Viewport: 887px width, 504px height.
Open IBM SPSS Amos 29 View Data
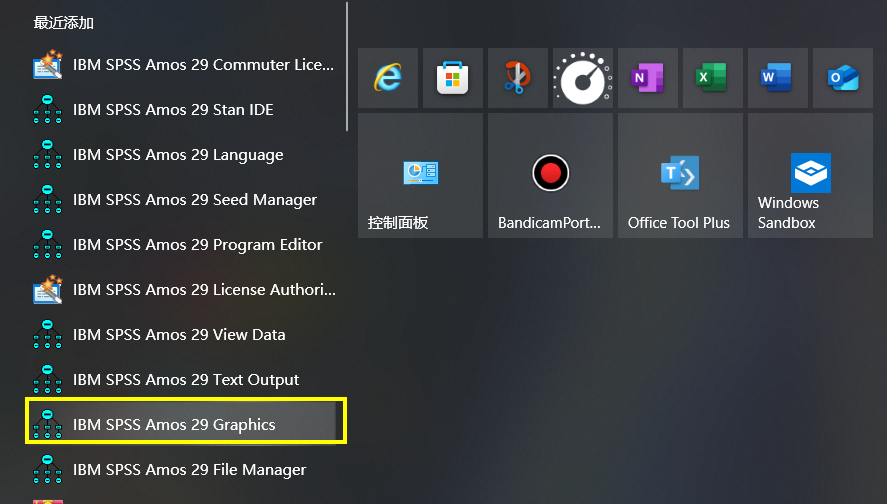click(x=185, y=335)
